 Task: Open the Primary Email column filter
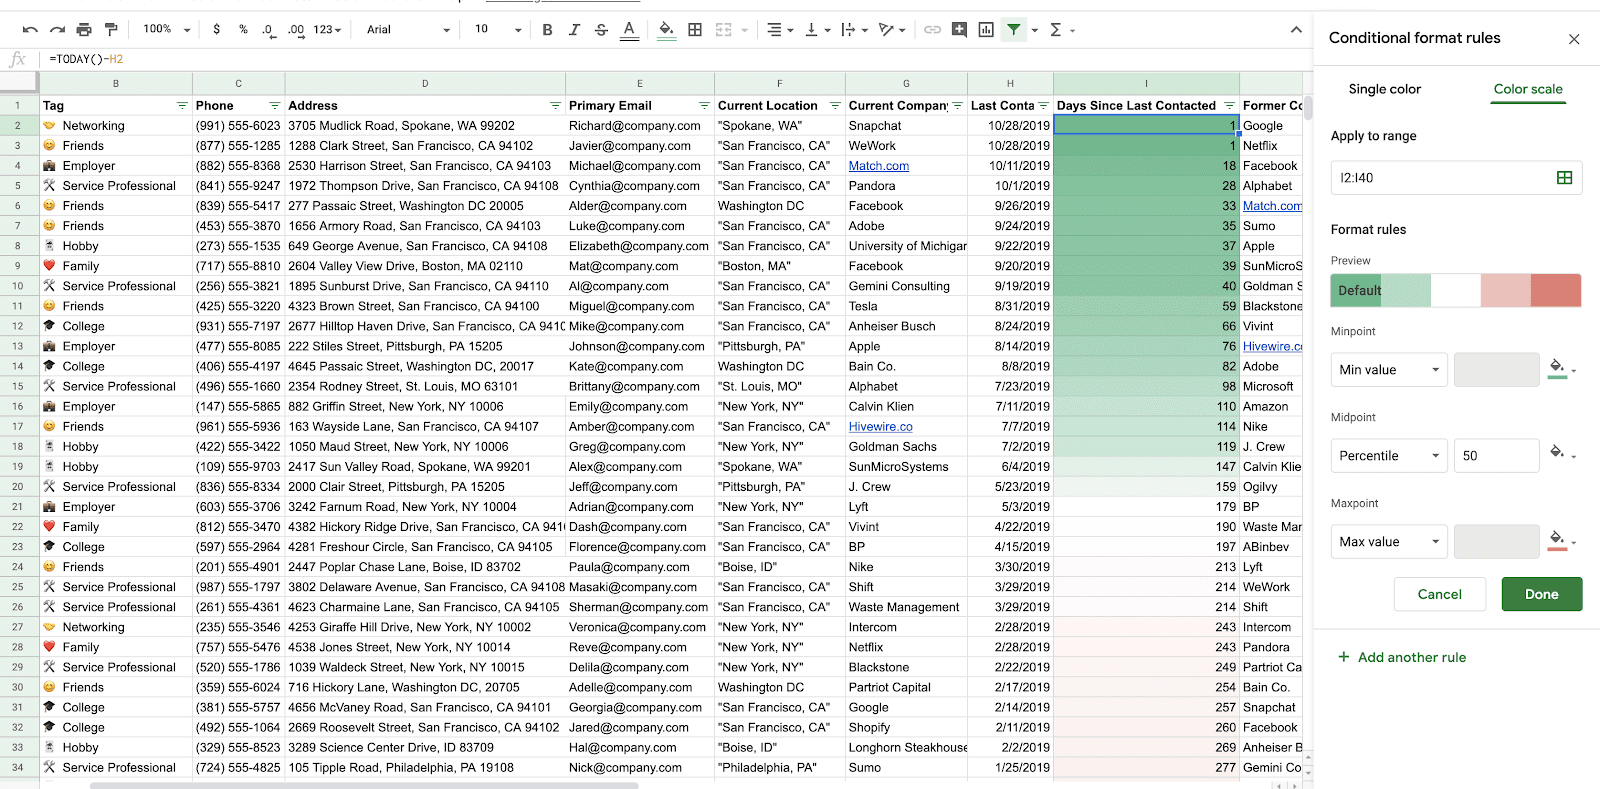pyautogui.click(x=704, y=106)
